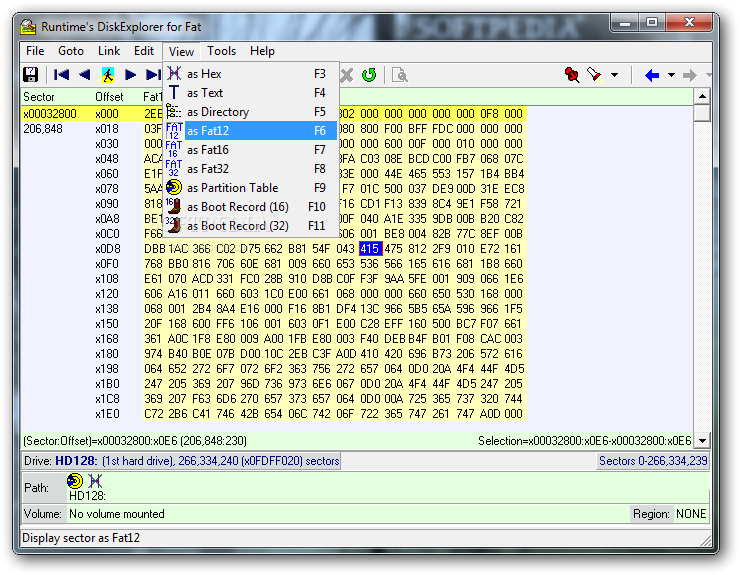This screenshot has width=740, height=575.
Task: Close the open View menu
Action: 181,51
